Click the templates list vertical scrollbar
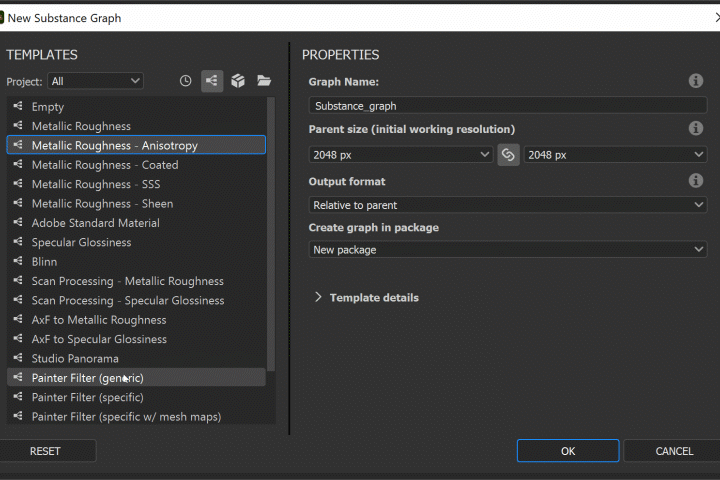Screen dimensions: 720x480 coord(271,234)
